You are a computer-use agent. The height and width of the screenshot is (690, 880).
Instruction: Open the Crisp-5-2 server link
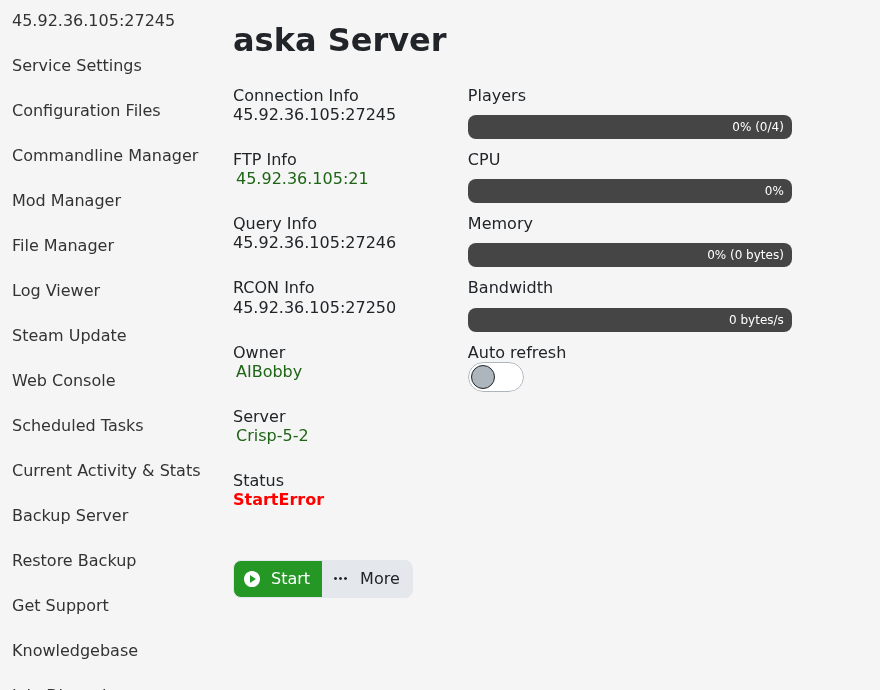click(x=272, y=436)
